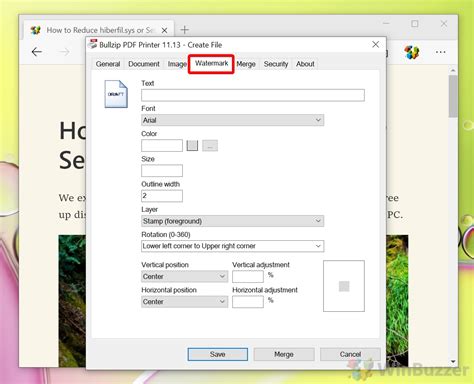Click the Vertical adjustment percent field

pos(248,276)
